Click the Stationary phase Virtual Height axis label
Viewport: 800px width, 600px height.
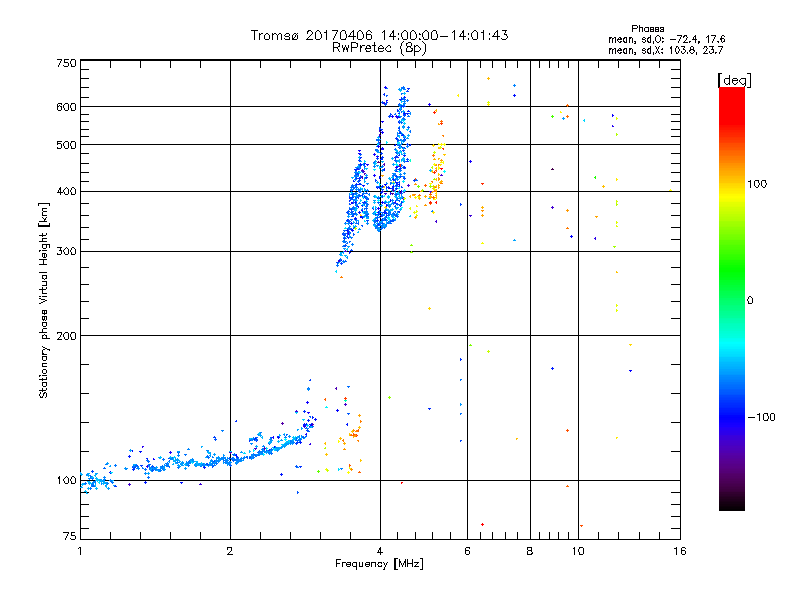44,301
